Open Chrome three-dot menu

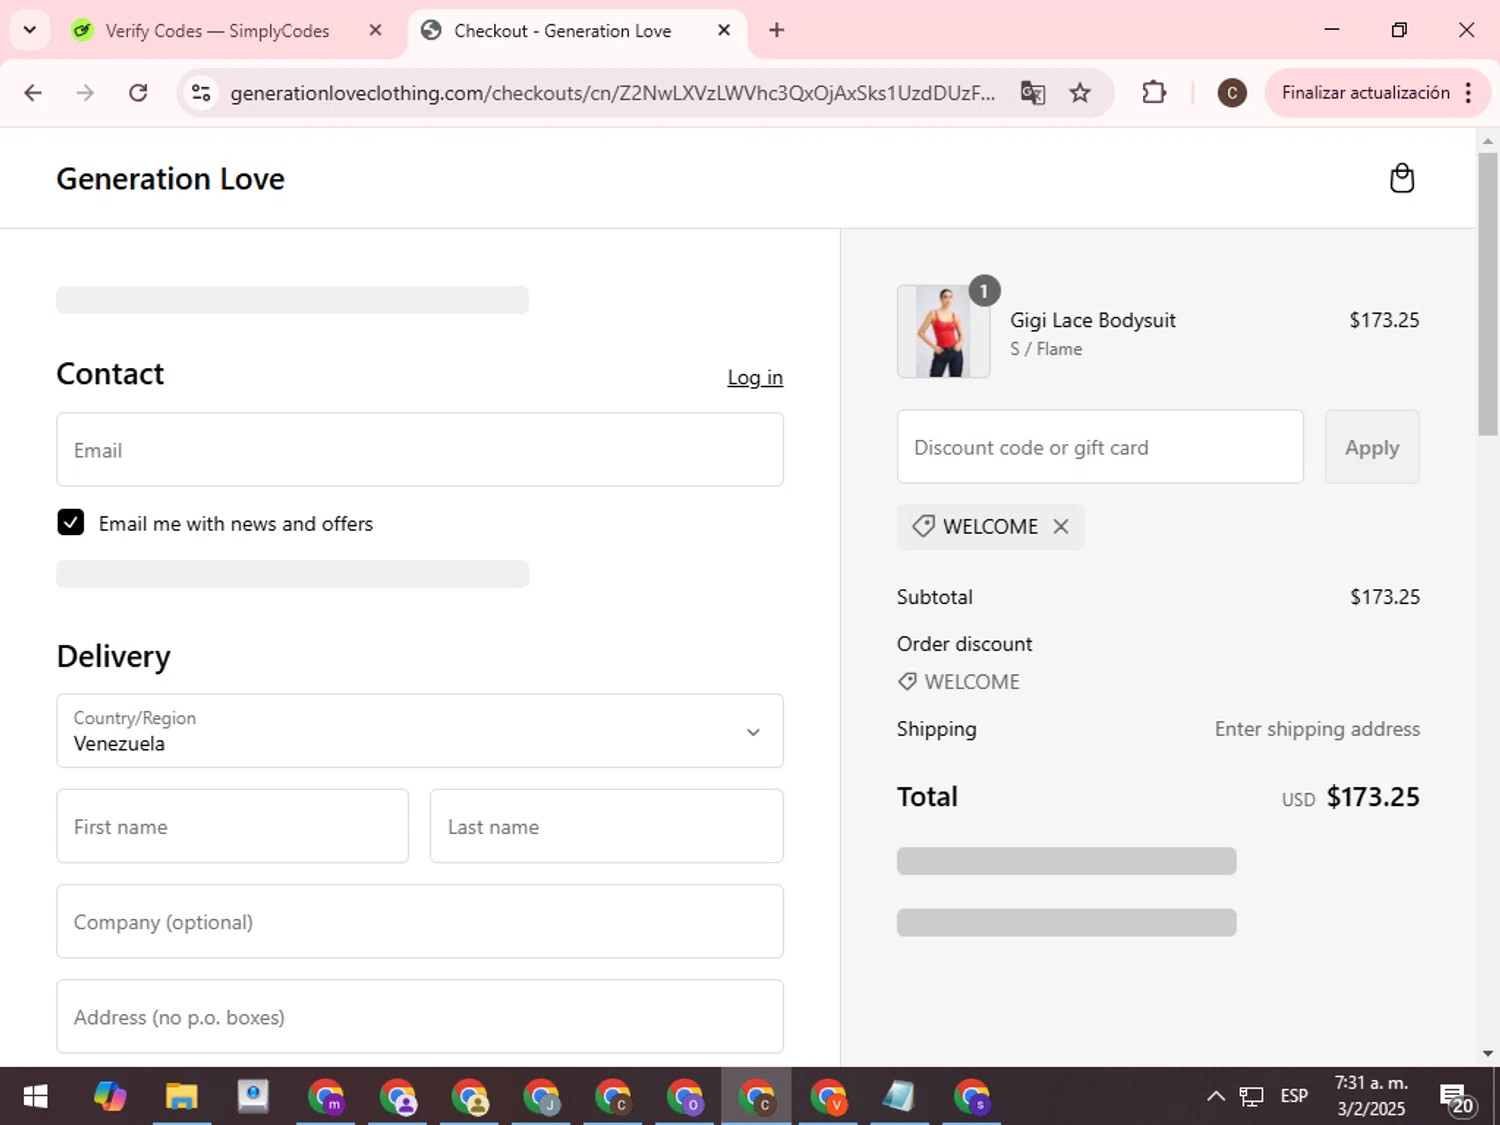pyautogui.click(x=1468, y=93)
